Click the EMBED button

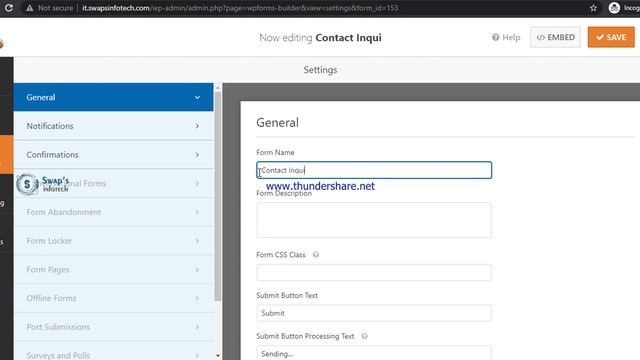click(x=555, y=37)
